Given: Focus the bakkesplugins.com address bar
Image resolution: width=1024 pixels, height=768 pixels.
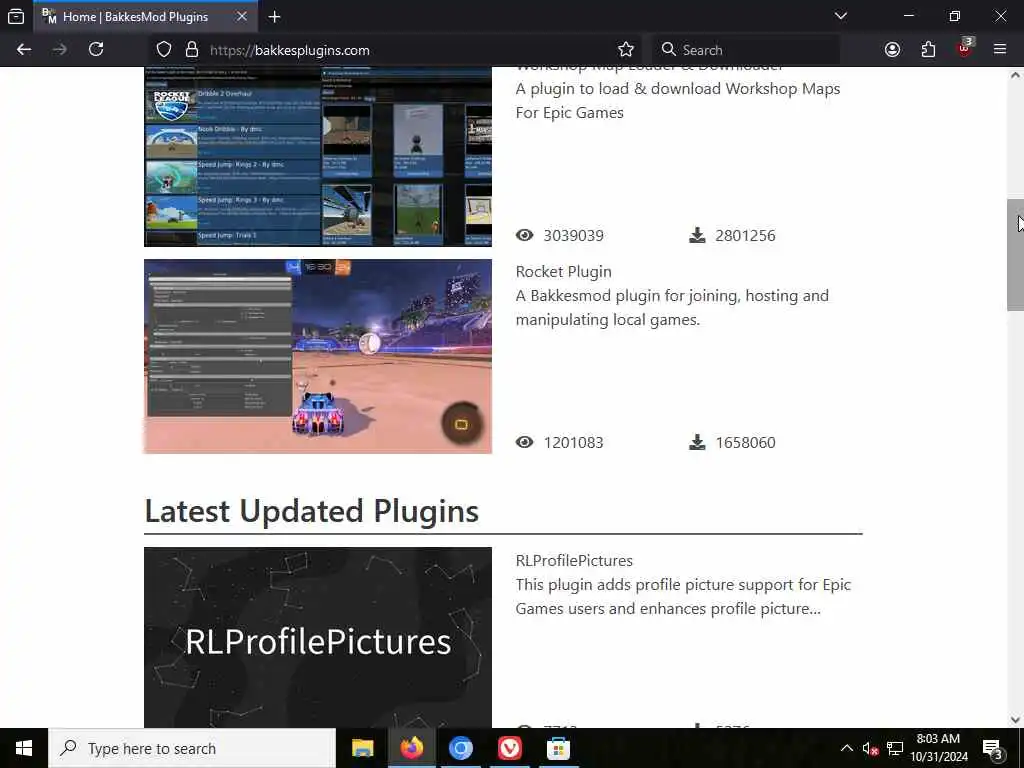Looking at the screenshot, I should [x=394, y=50].
